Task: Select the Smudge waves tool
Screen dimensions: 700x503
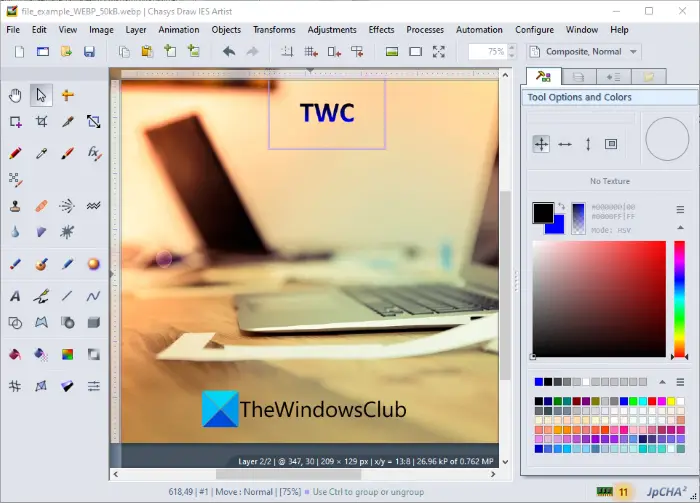Action: tap(94, 206)
